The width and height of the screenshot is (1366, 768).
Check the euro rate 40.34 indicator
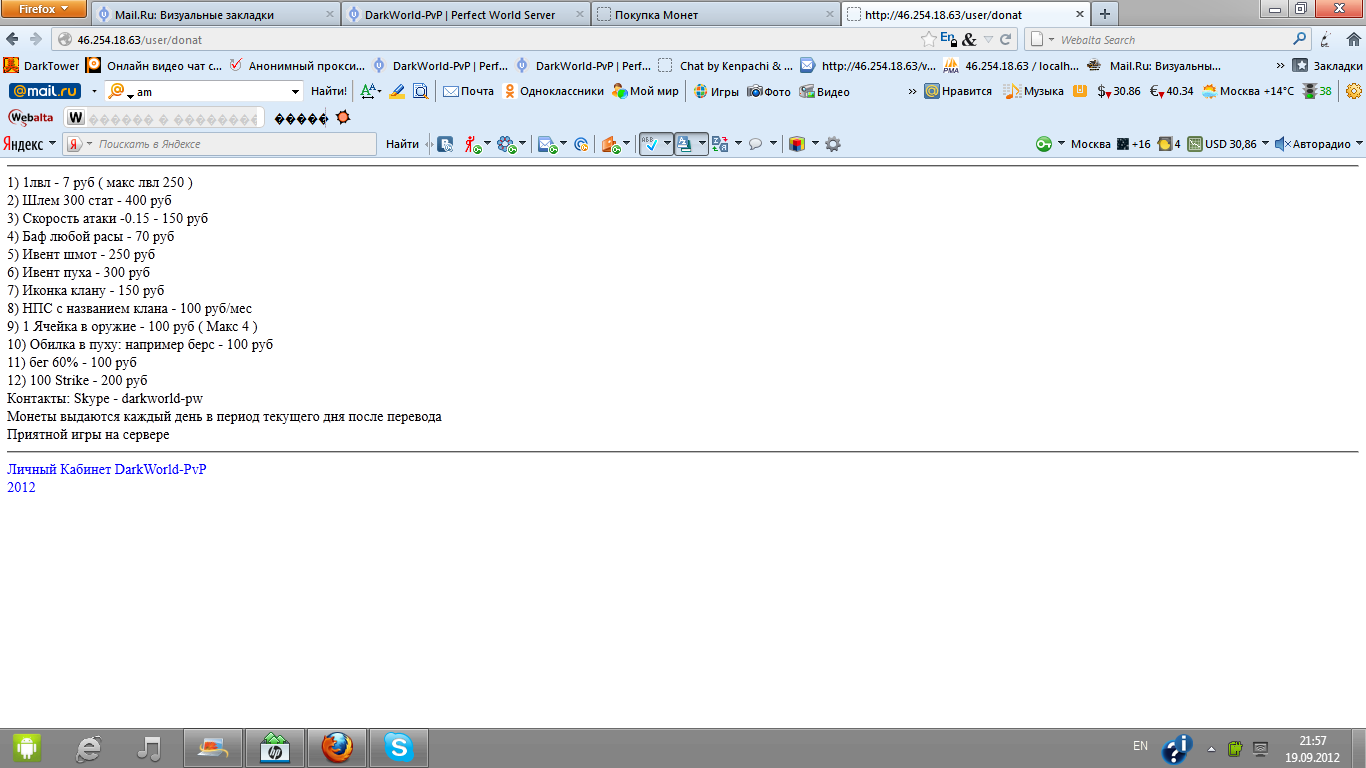pyautogui.click(x=1171, y=91)
